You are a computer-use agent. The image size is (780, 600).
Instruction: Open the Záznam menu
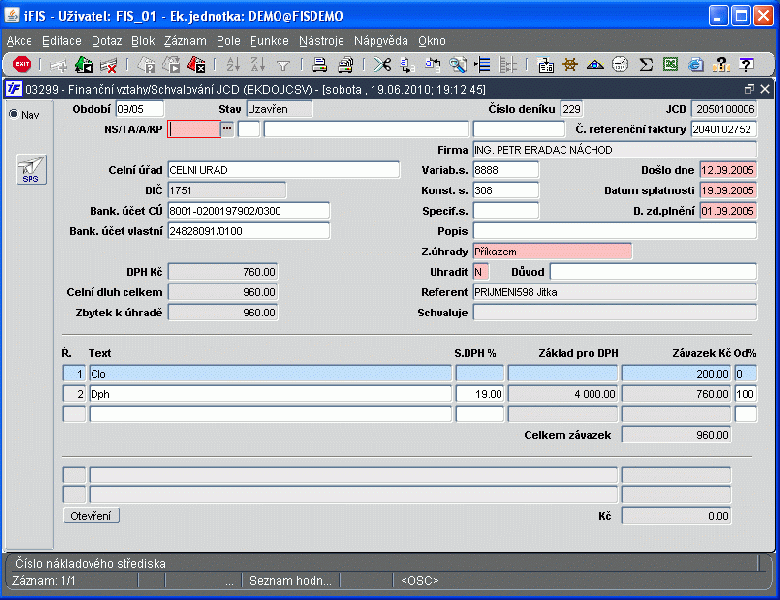(184, 41)
